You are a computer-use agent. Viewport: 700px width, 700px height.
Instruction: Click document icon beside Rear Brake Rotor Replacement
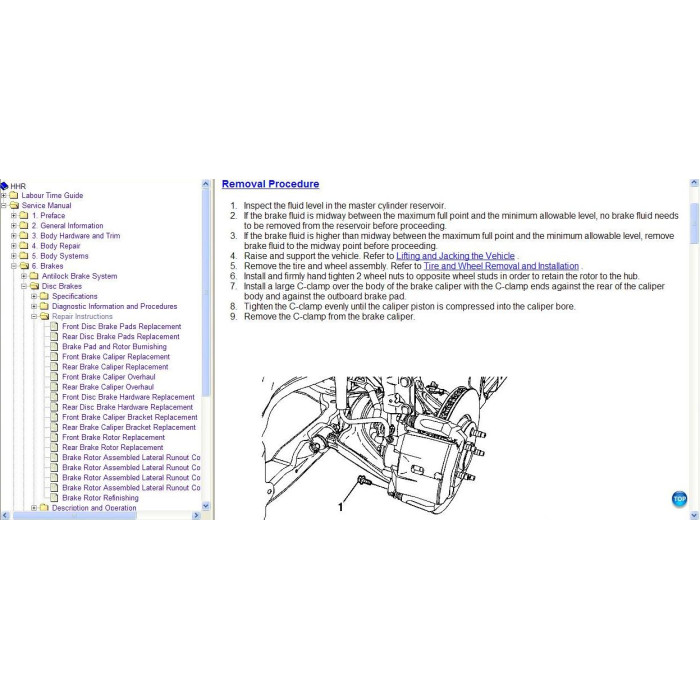pos(54,447)
